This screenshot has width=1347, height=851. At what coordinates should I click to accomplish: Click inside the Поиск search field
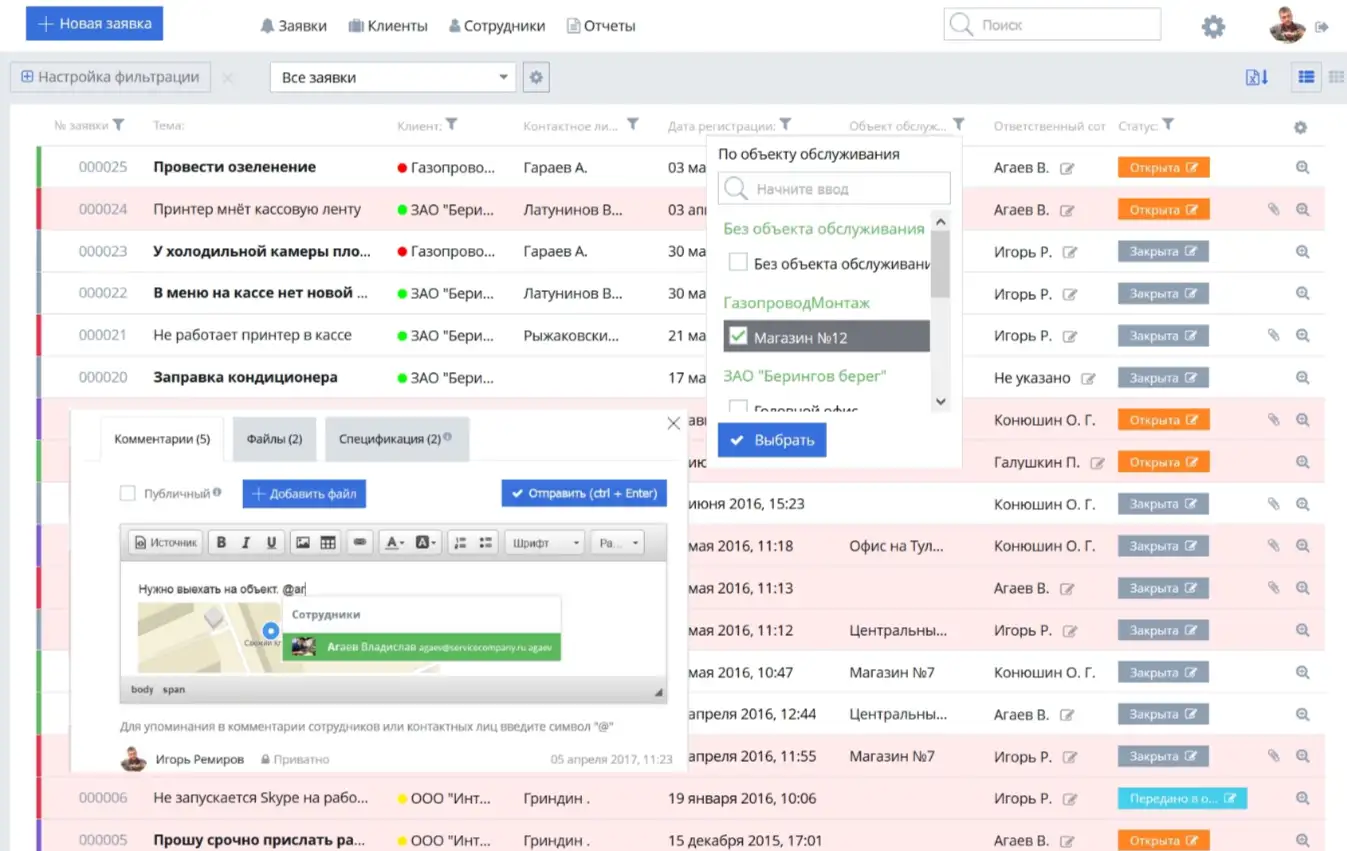click(1050, 22)
